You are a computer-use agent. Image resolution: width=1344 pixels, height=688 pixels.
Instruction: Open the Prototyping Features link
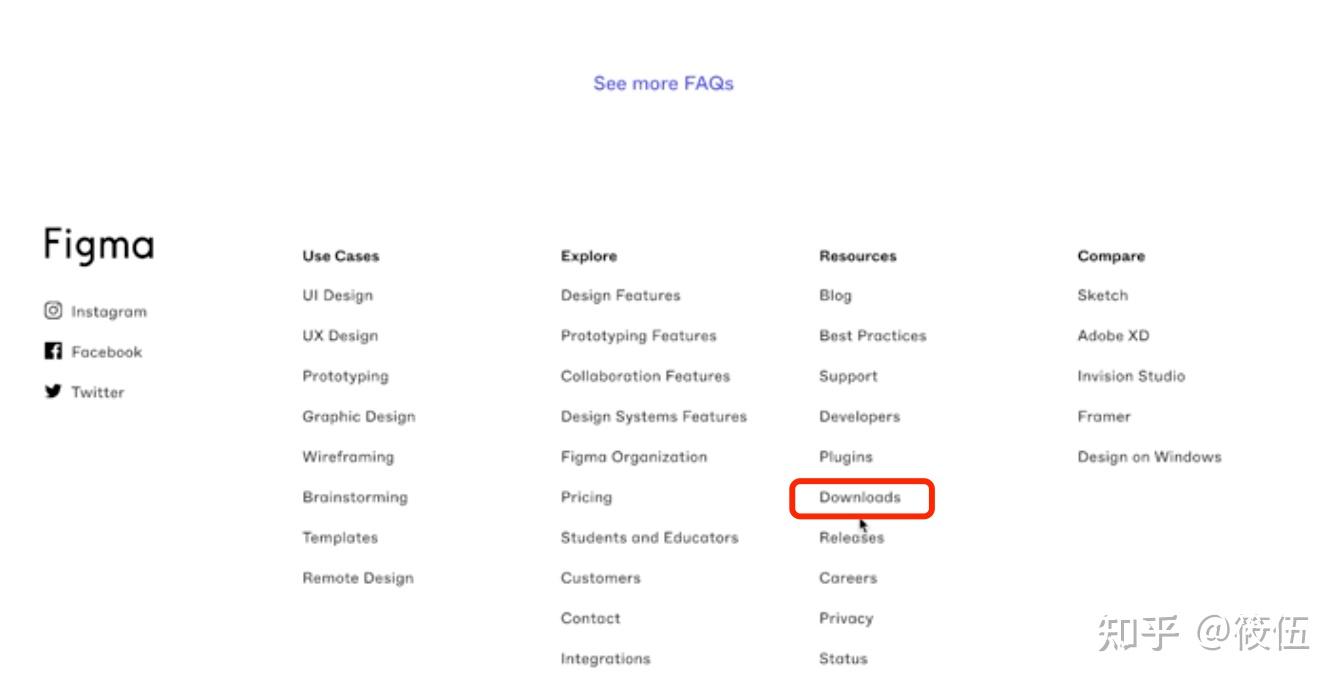pos(638,336)
